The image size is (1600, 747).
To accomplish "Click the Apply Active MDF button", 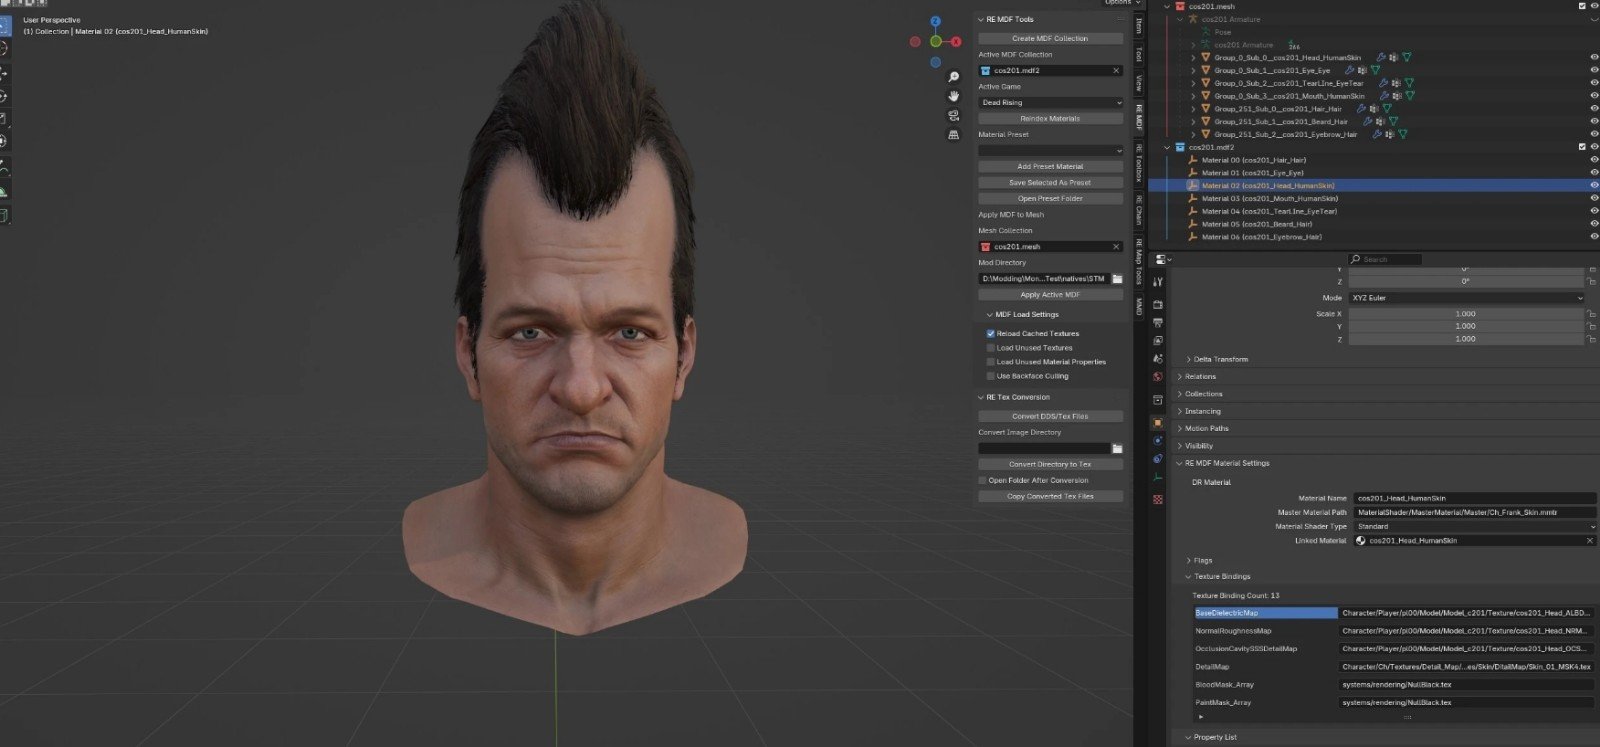I will pyautogui.click(x=1050, y=295).
